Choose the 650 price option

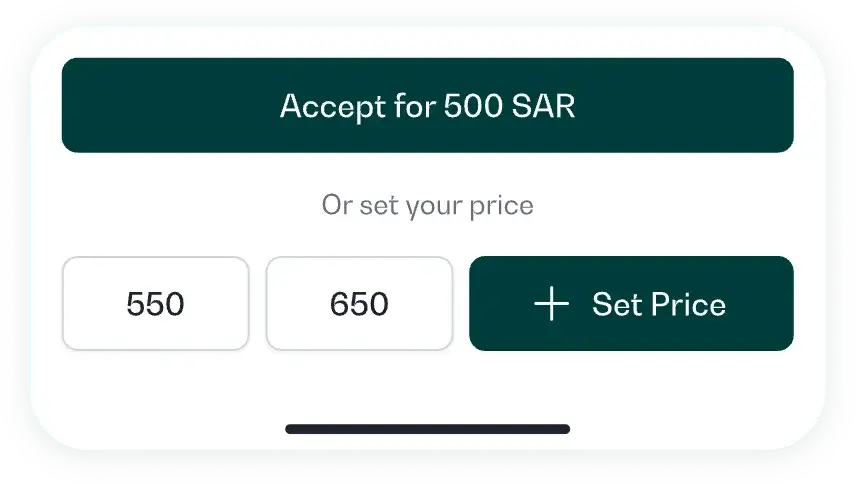(359, 304)
